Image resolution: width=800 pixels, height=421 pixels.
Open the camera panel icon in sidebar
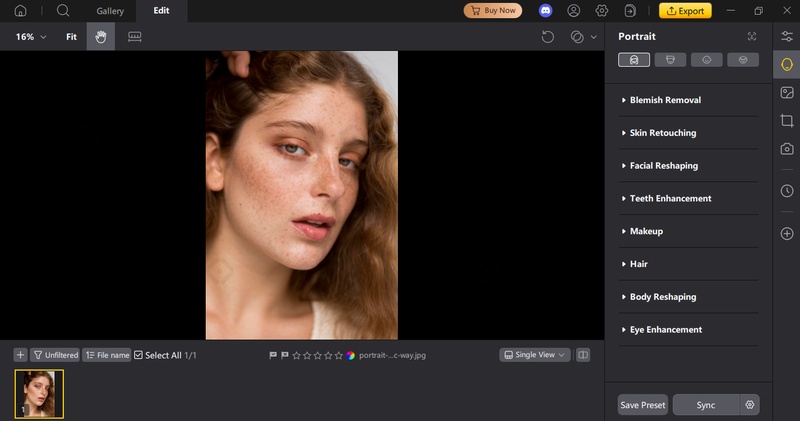(x=787, y=148)
